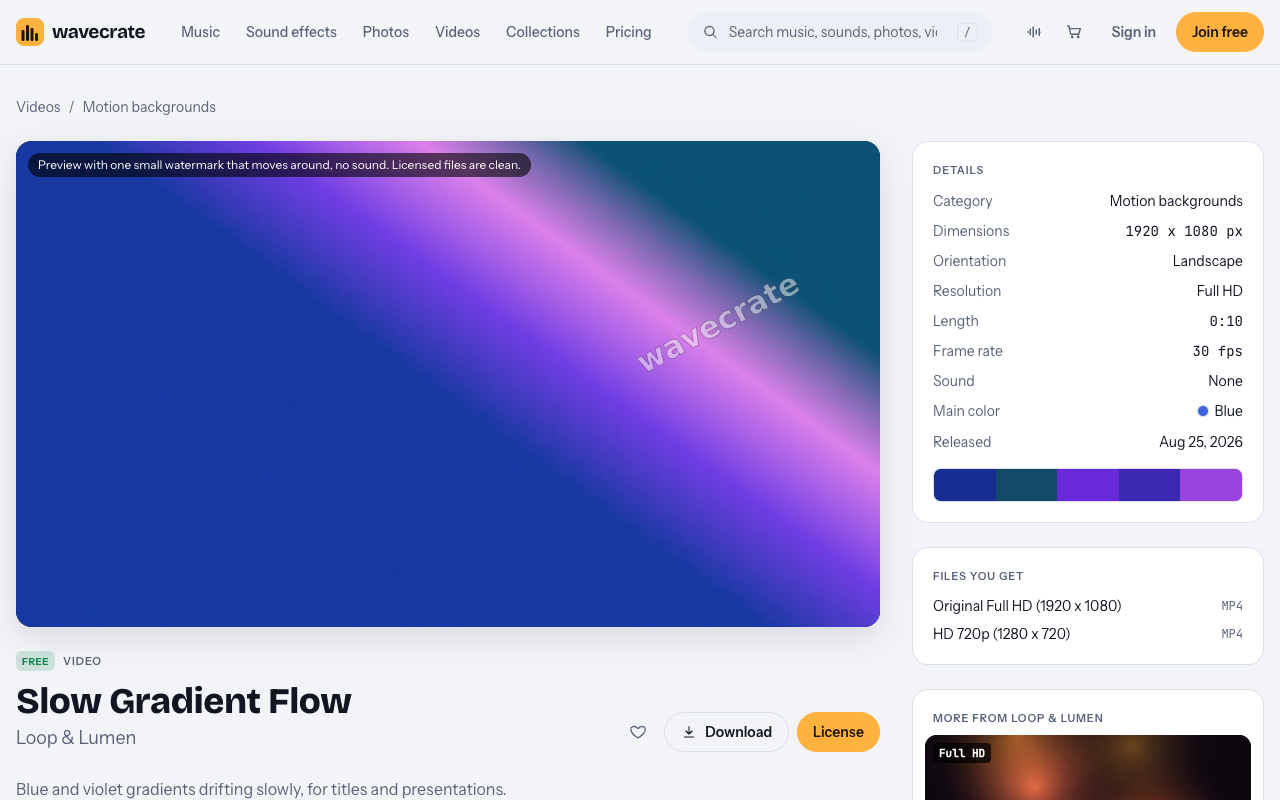Click the Aug 25, 2026 release date
This screenshot has height=800, width=1280.
tap(1201, 442)
